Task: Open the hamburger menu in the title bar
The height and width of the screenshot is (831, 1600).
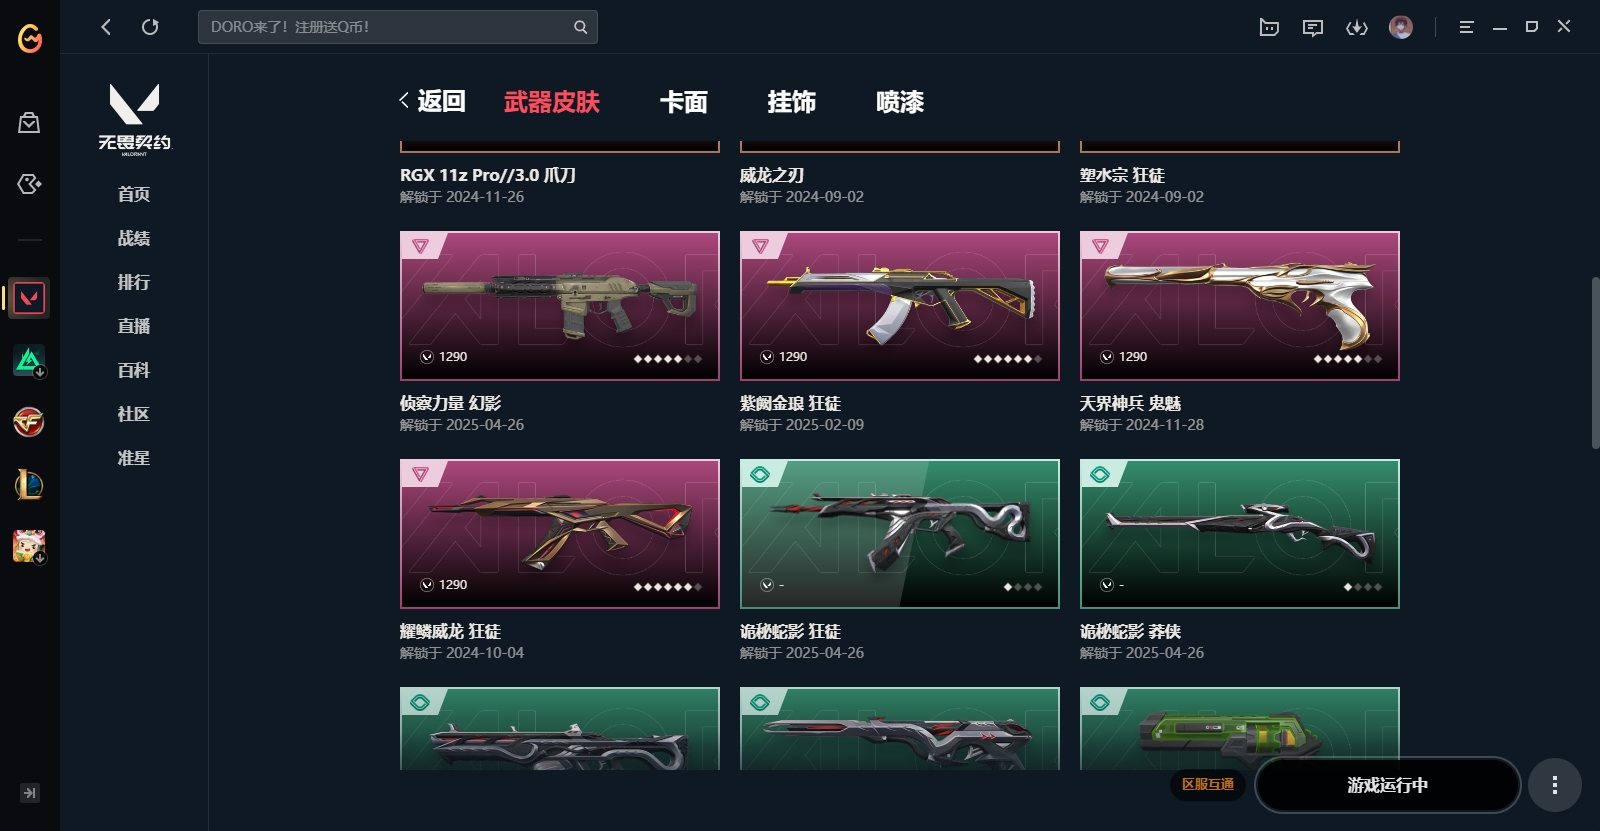Action: (x=1466, y=27)
